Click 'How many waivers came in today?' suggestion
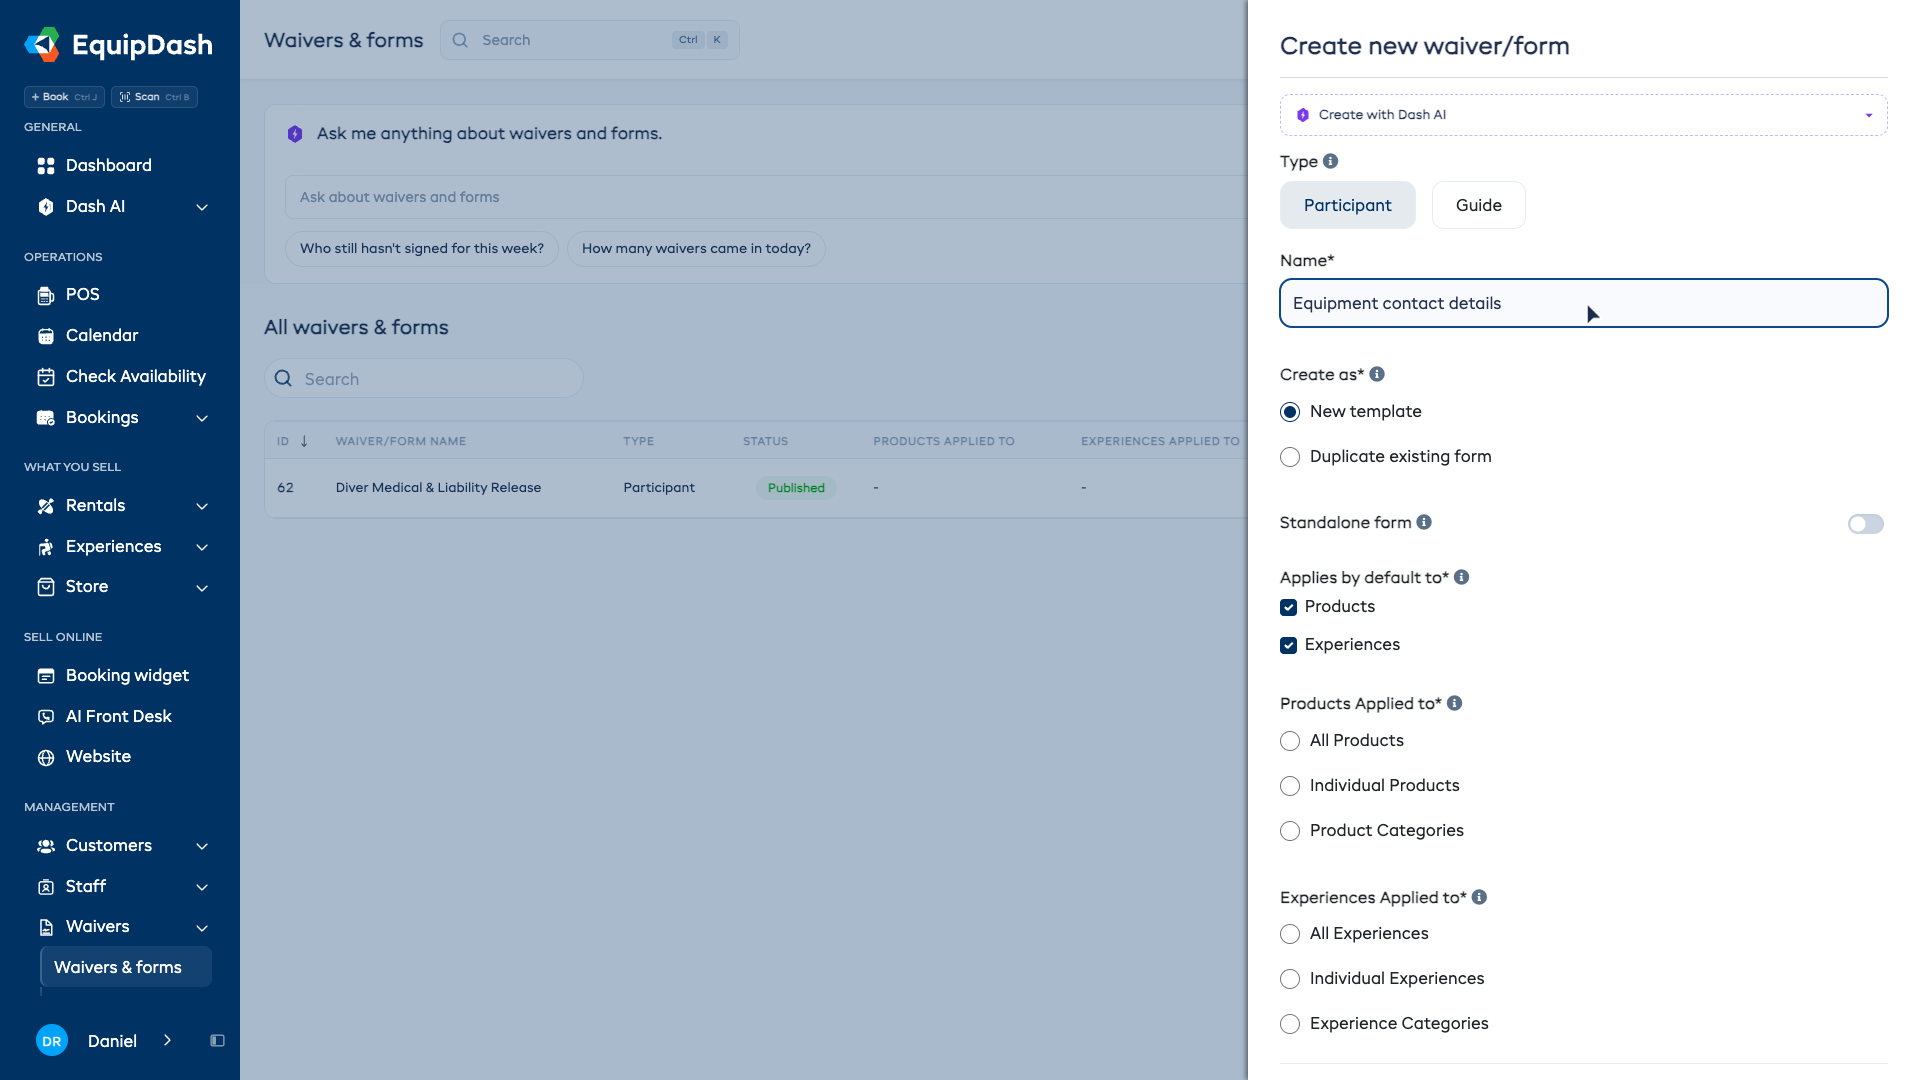Screen dimensions: 1920x1080 (x=696, y=249)
